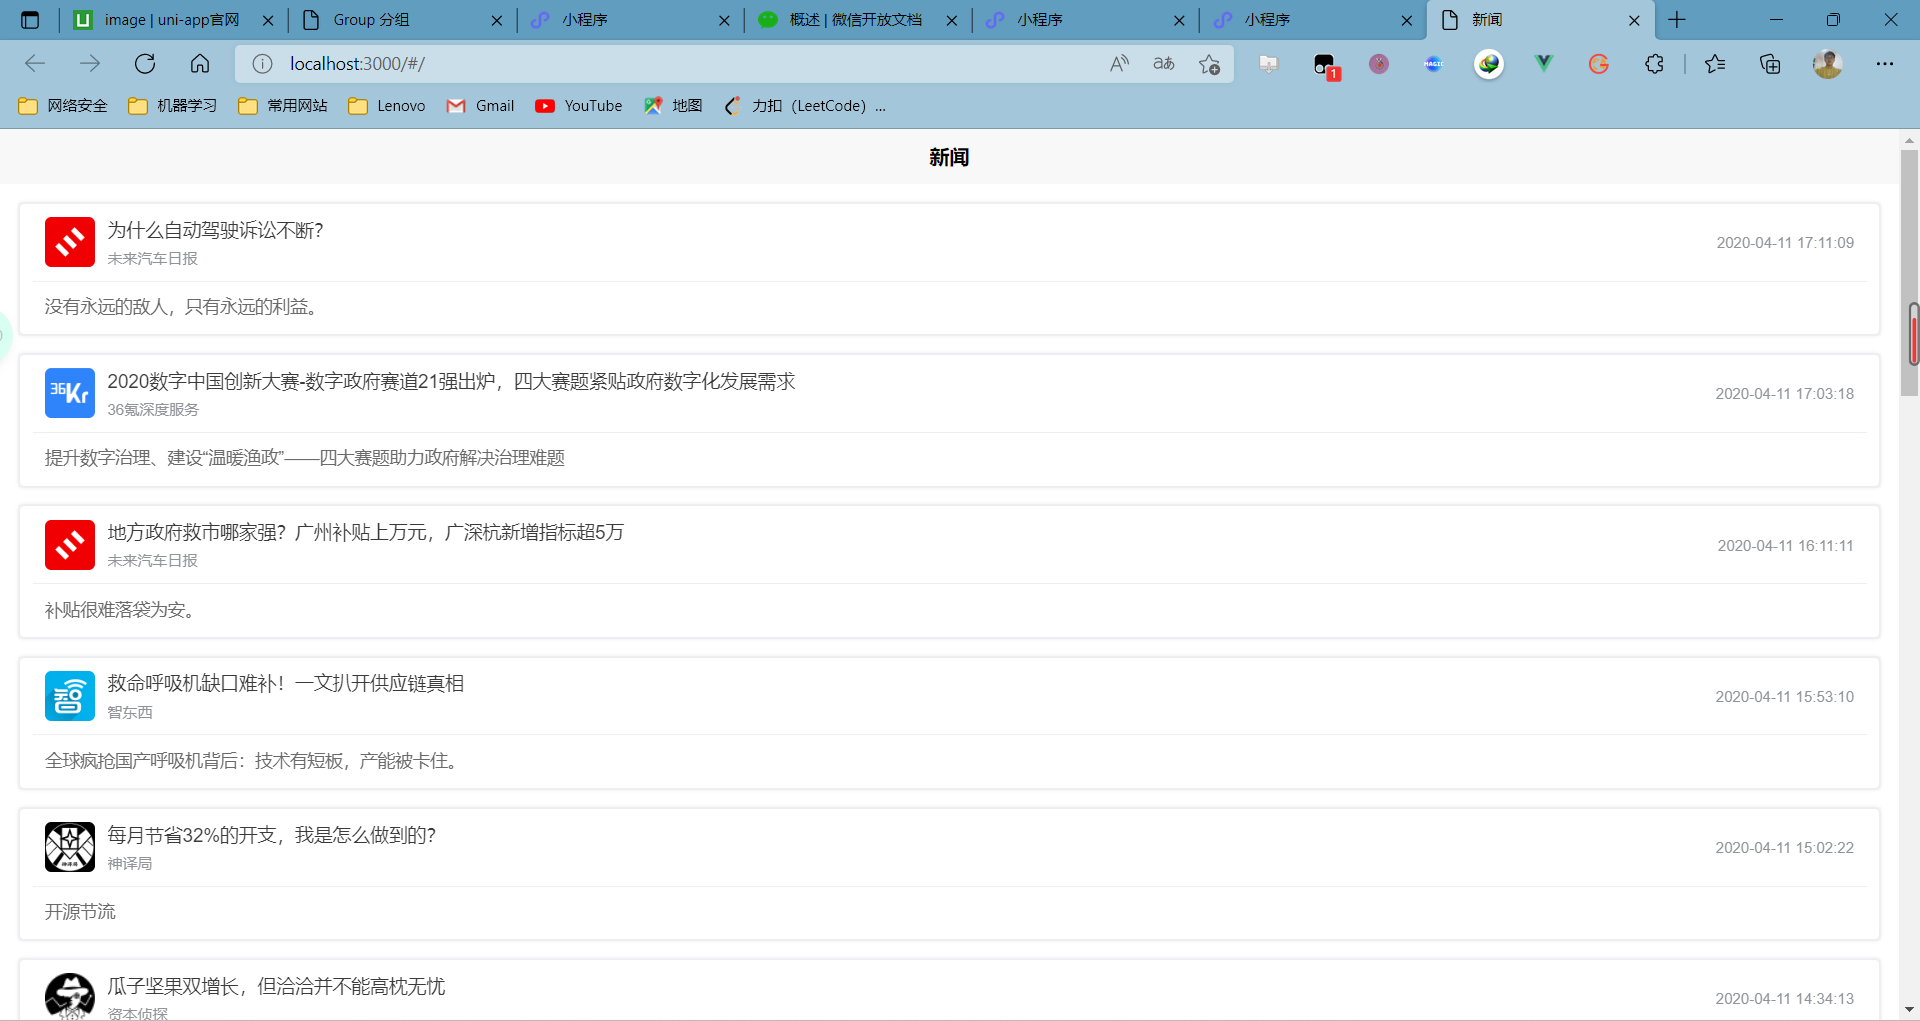The image size is (1920, 1021).
Task: Click the scrollbar down arrow
Action: tap(1909, 1010)
